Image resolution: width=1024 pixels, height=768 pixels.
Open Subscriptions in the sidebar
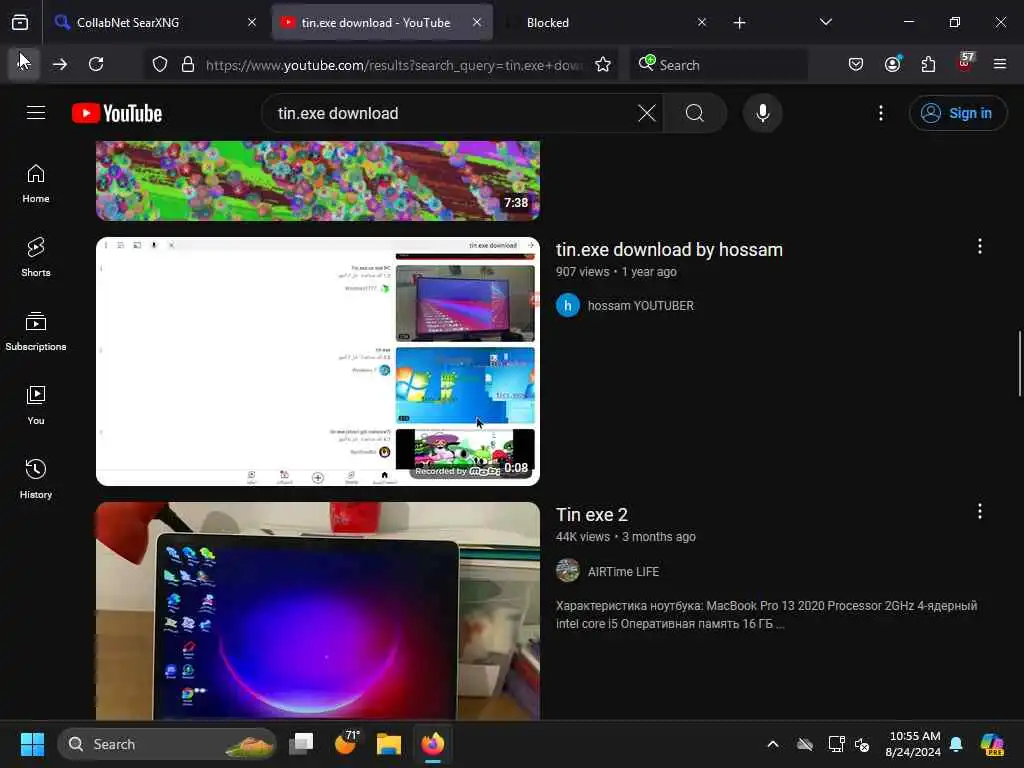tap(36, 332)
